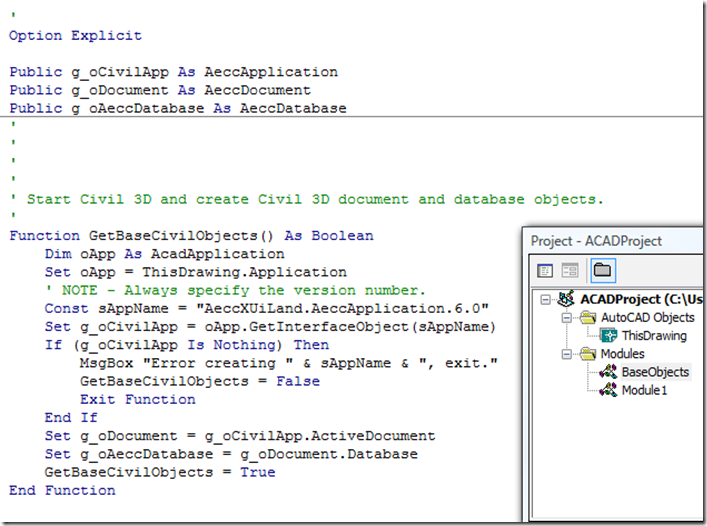The width and height of the screenshot is (707, 526).
Task: Select Modules label in project tree
Action: 622,354
